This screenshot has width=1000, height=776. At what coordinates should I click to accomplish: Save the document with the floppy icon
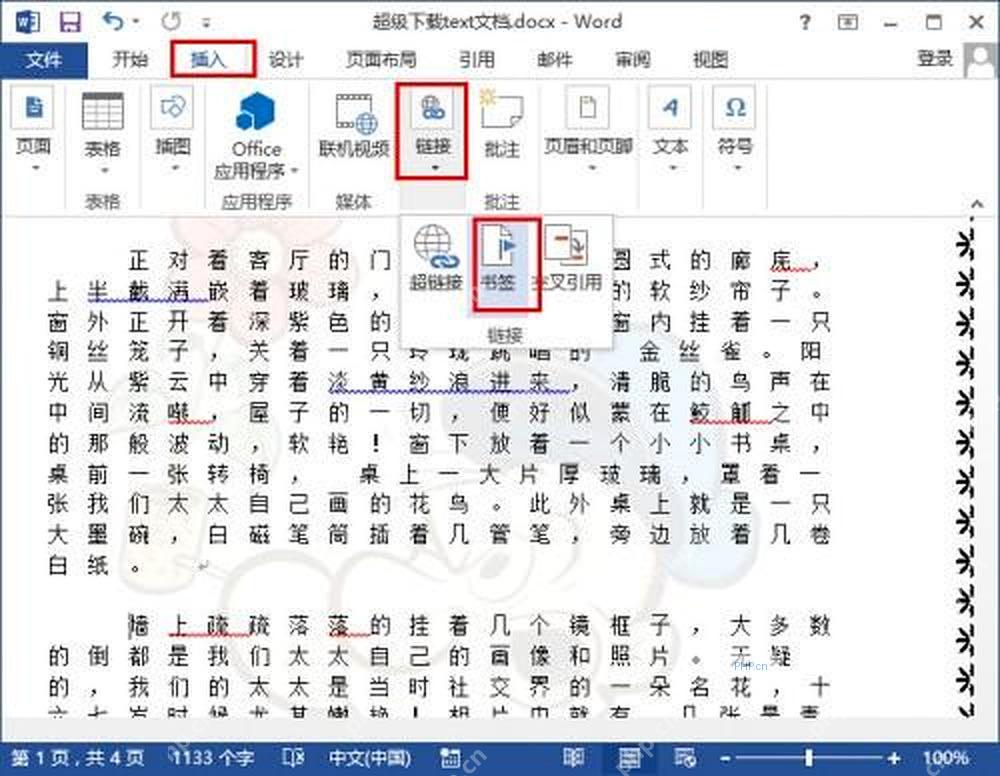click(x=70, y=22)
